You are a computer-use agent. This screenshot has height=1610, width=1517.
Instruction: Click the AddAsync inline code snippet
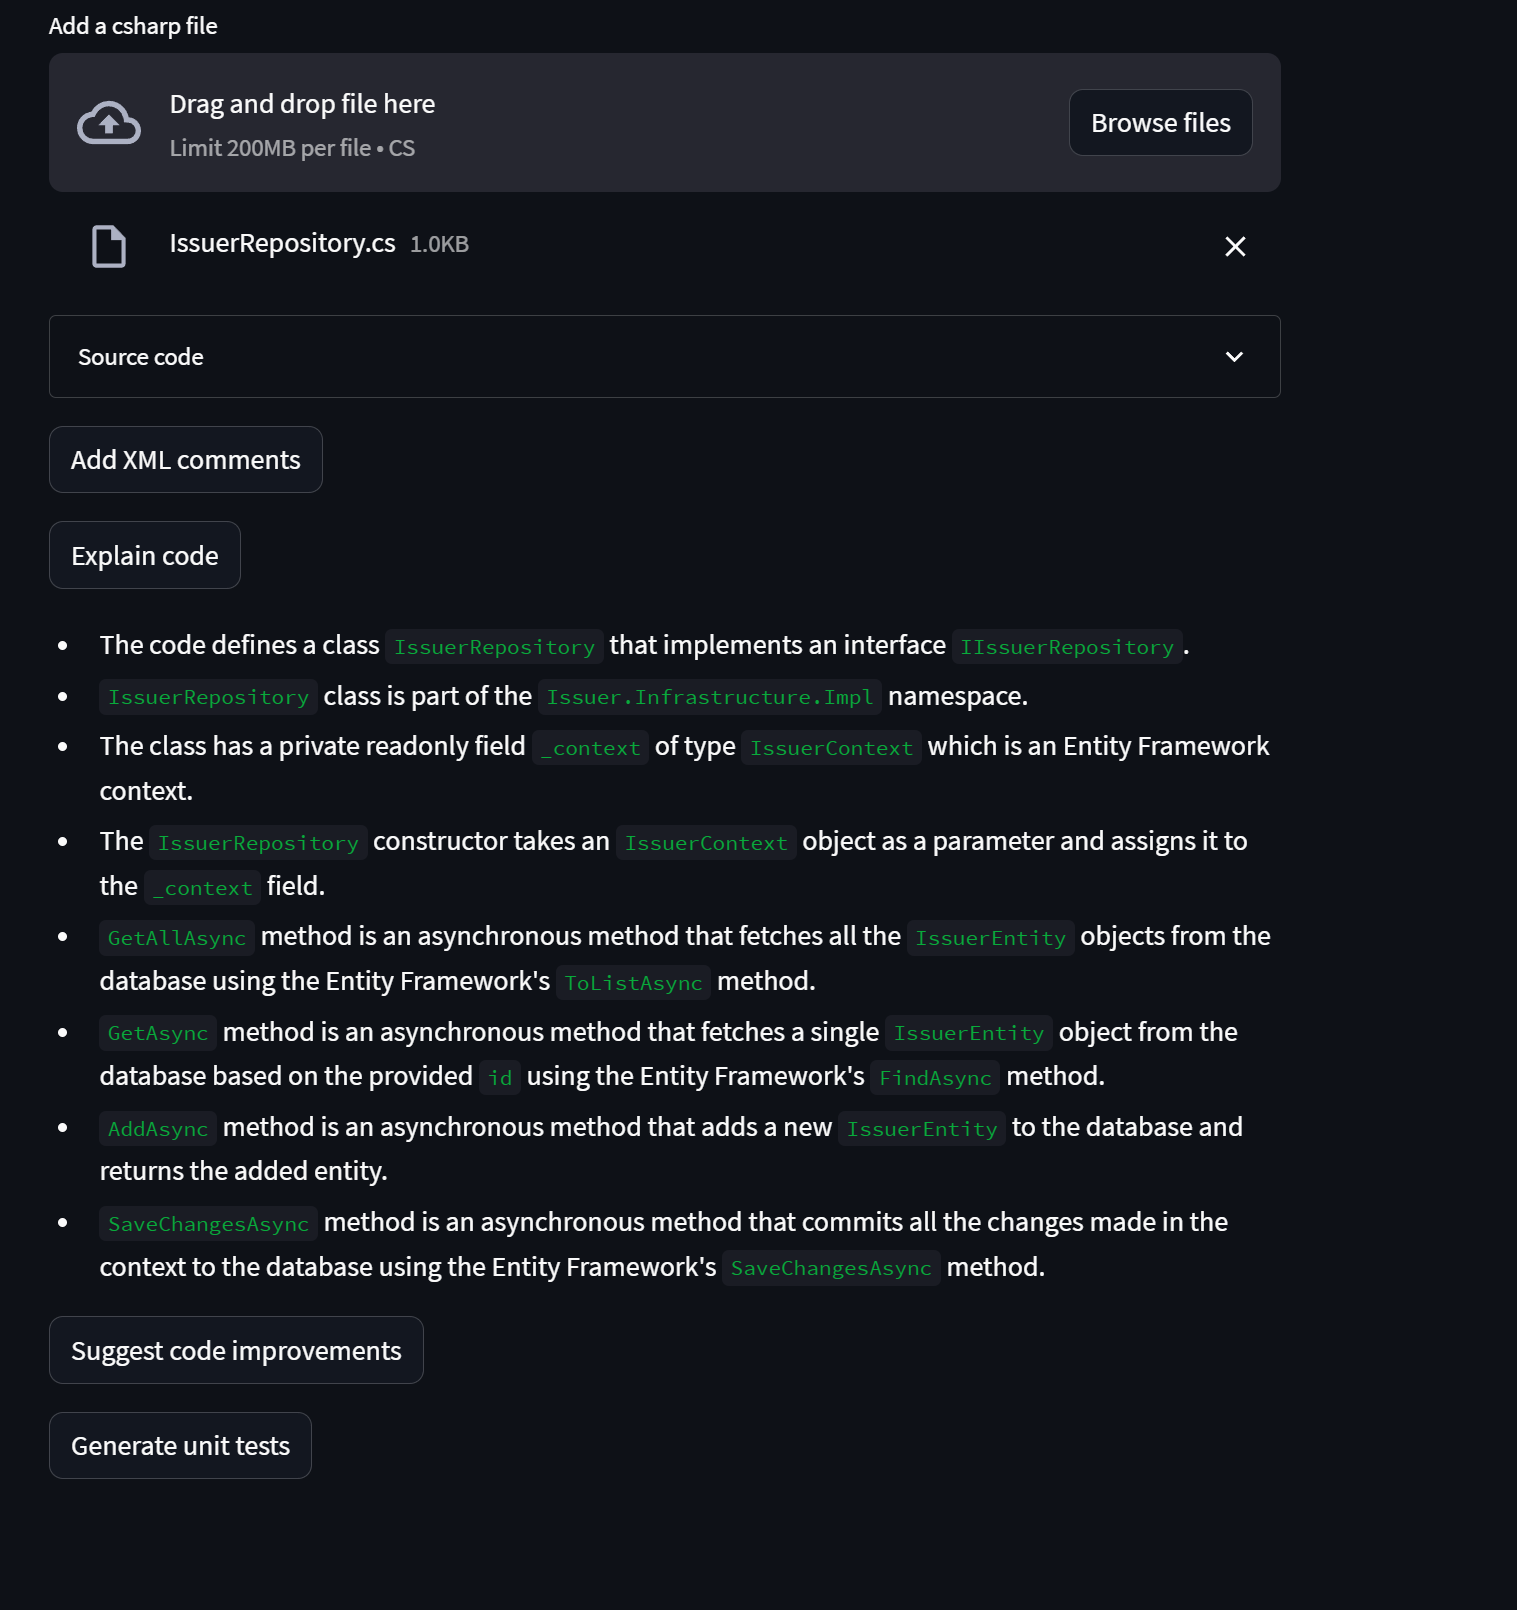pos(158,1129)
